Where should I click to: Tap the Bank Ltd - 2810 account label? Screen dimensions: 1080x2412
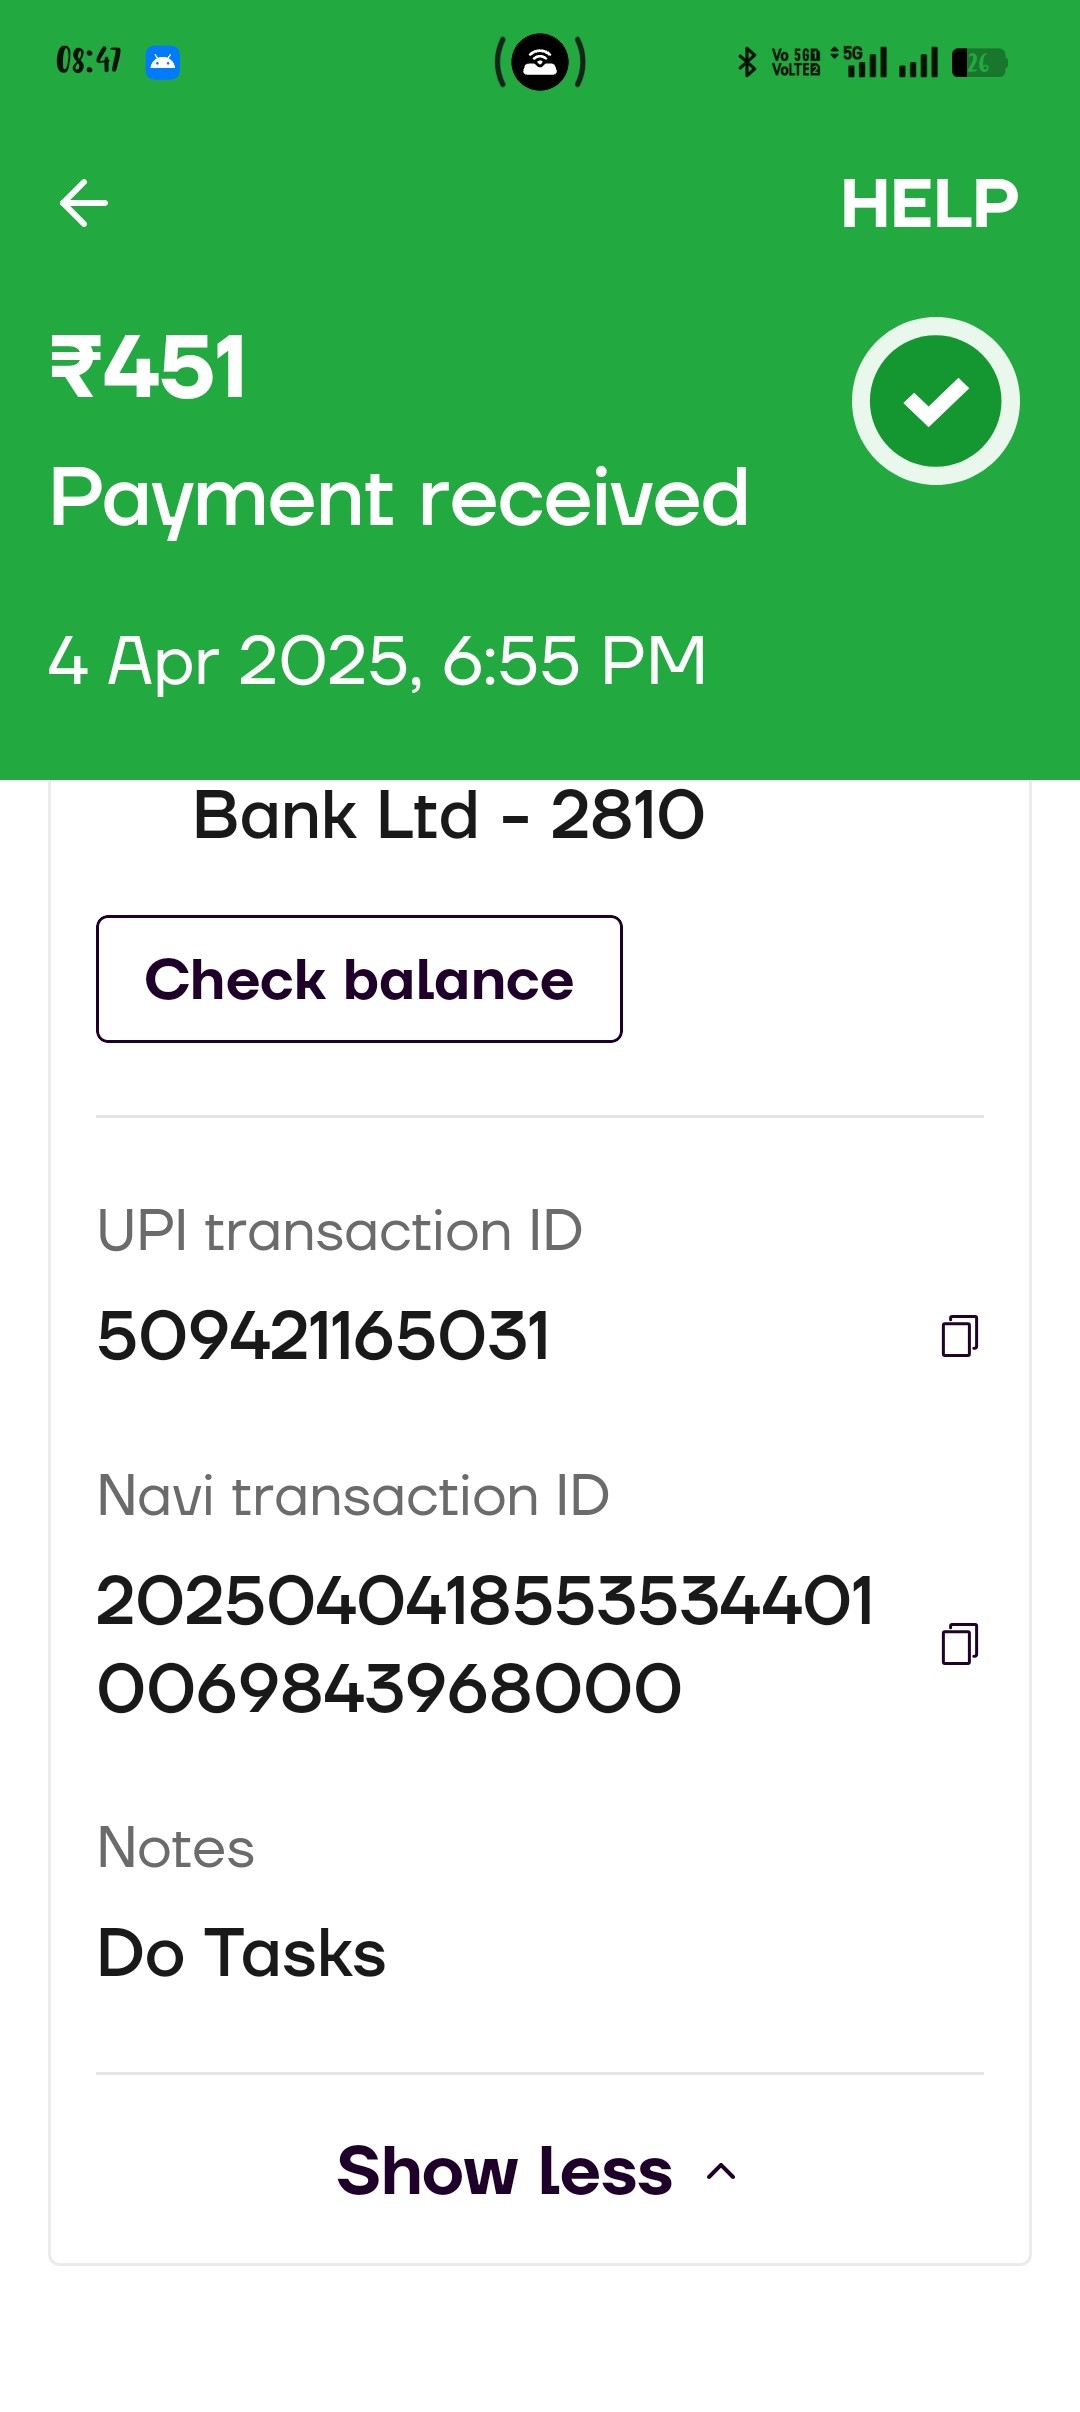[449, 815]
